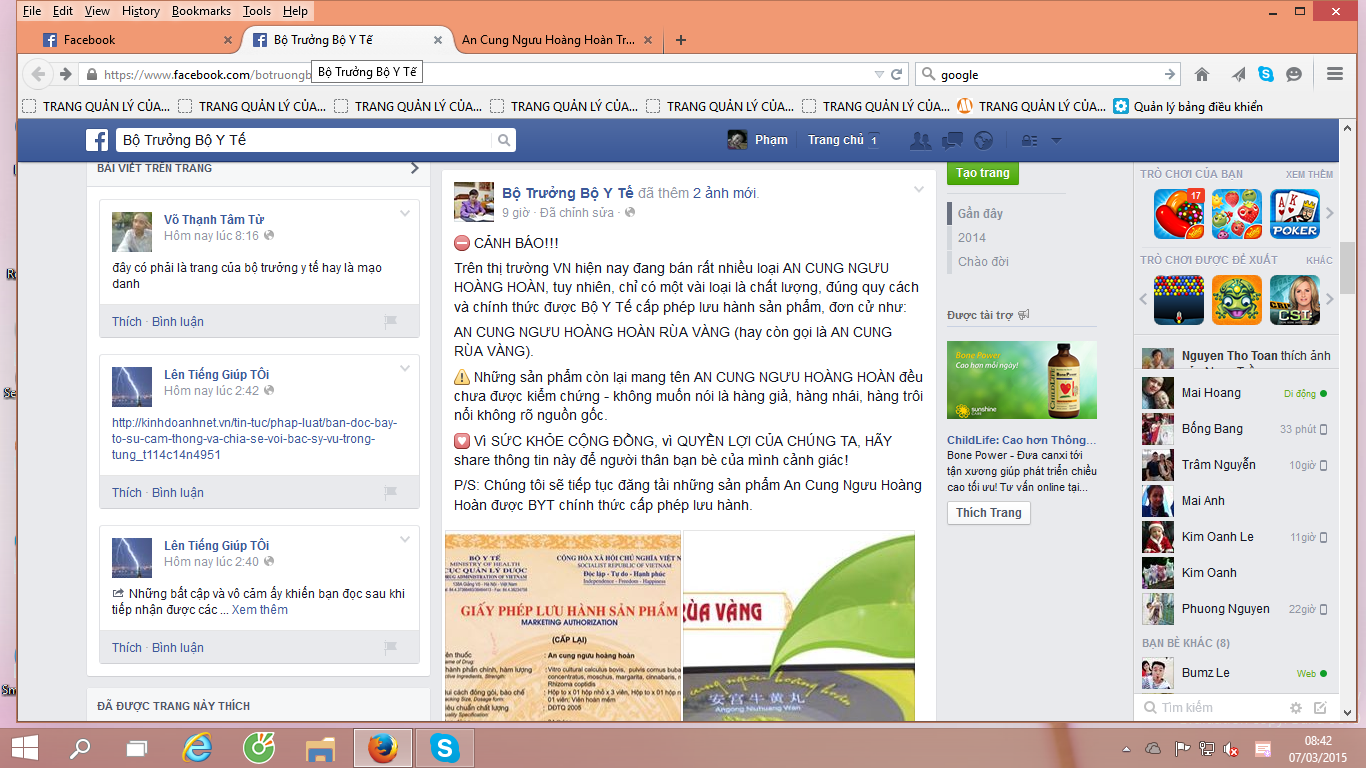Open Internet Explorer from taskbar

197,748
